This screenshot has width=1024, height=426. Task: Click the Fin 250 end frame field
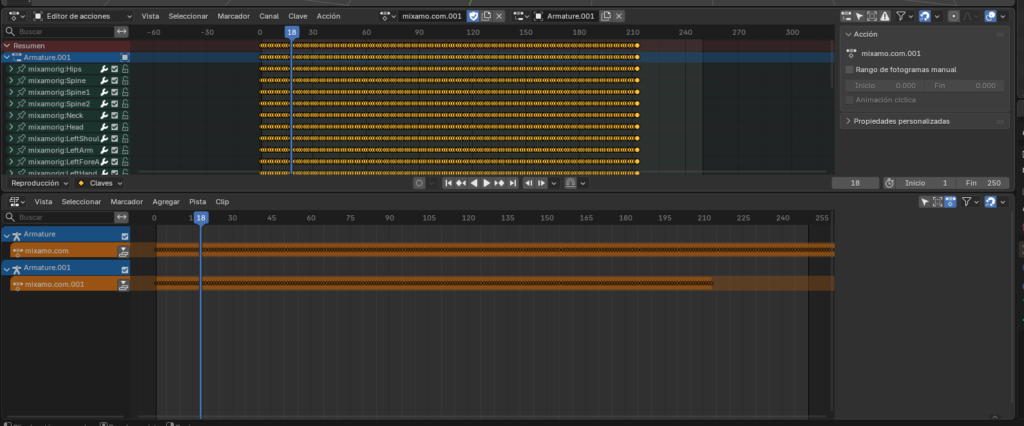[x=982, y=183]
